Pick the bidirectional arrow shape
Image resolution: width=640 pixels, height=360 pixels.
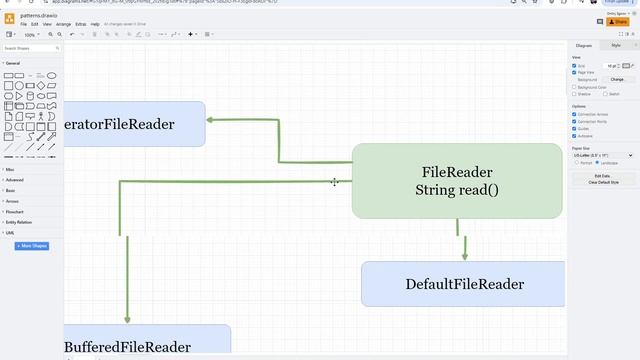[41, 137]
